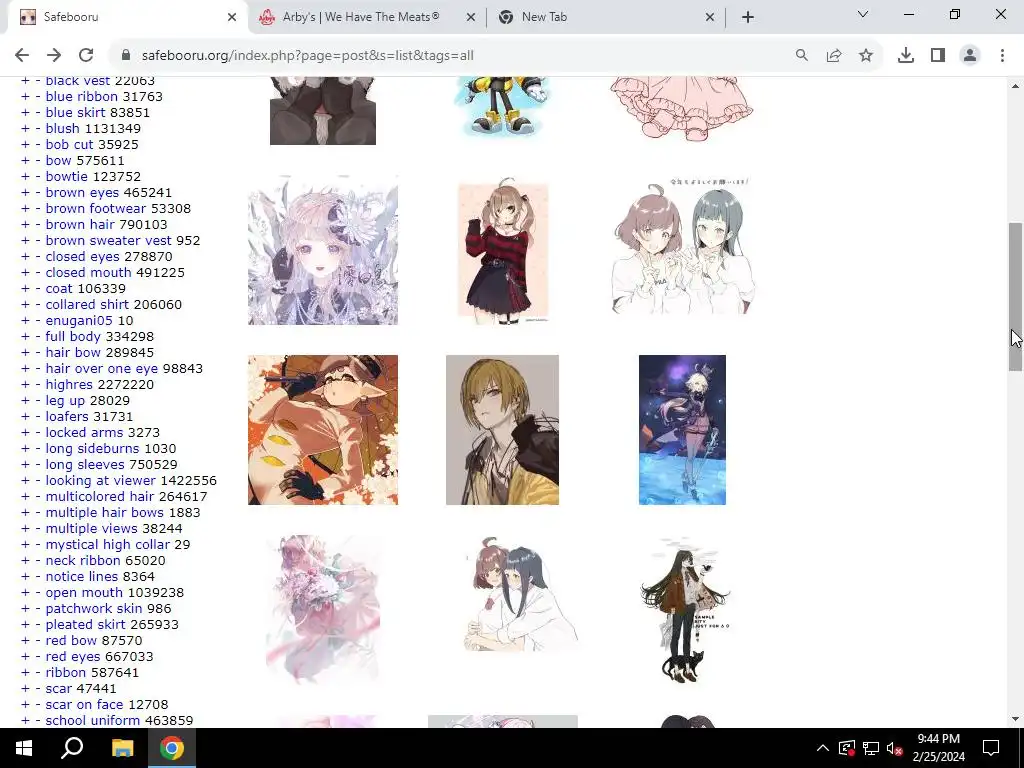Click the scrollbar up arrow
Viewport: 1024px width, 768px height.
click(1016, 86)
